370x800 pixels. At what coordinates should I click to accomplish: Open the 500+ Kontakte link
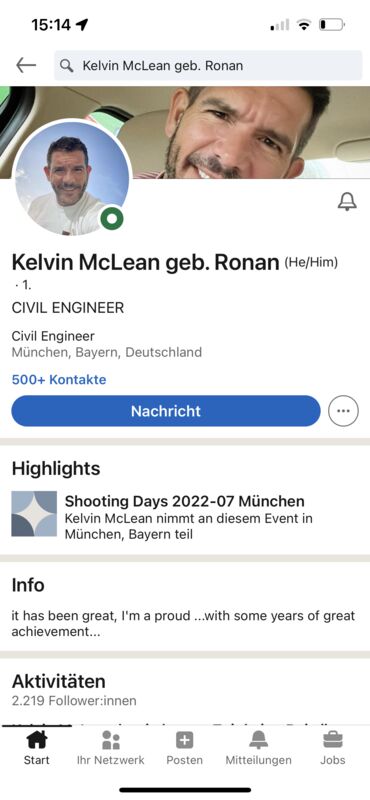(59, 380)
